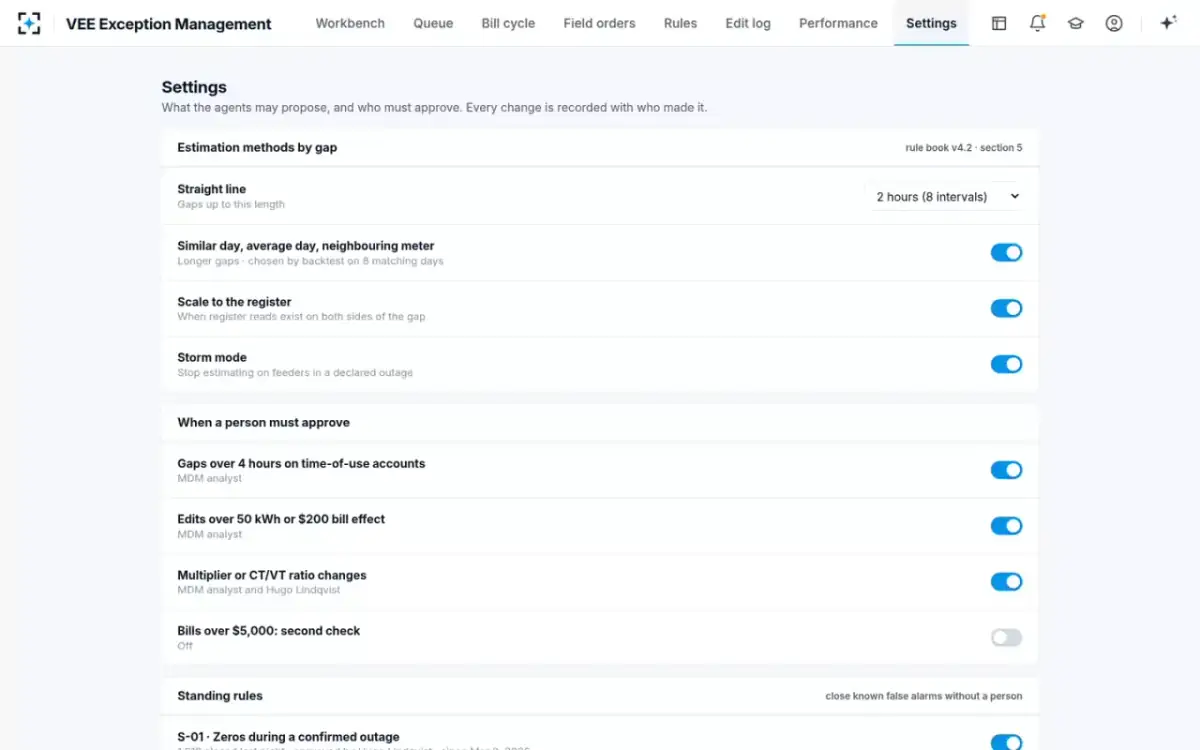Click the Storm mode label
This screenshot has width=1200, height=750.
click(x=212, y=357)
